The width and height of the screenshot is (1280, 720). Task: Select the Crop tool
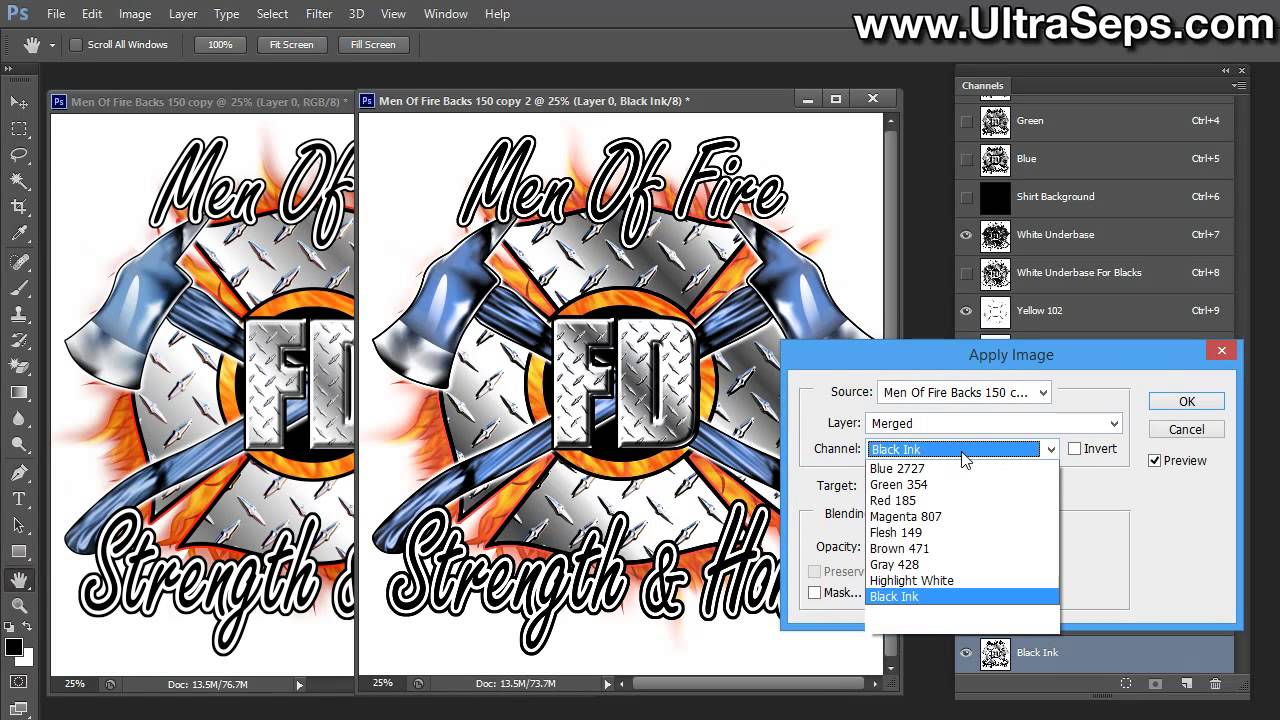point(18,207)
